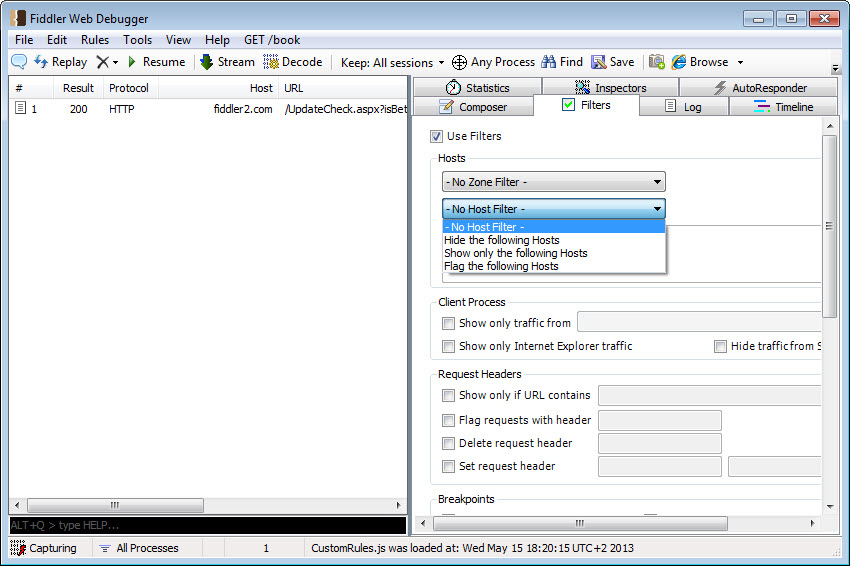Screen dimensions: 850x566
Task: Click the Replay toolbar button
Action: 61,62
